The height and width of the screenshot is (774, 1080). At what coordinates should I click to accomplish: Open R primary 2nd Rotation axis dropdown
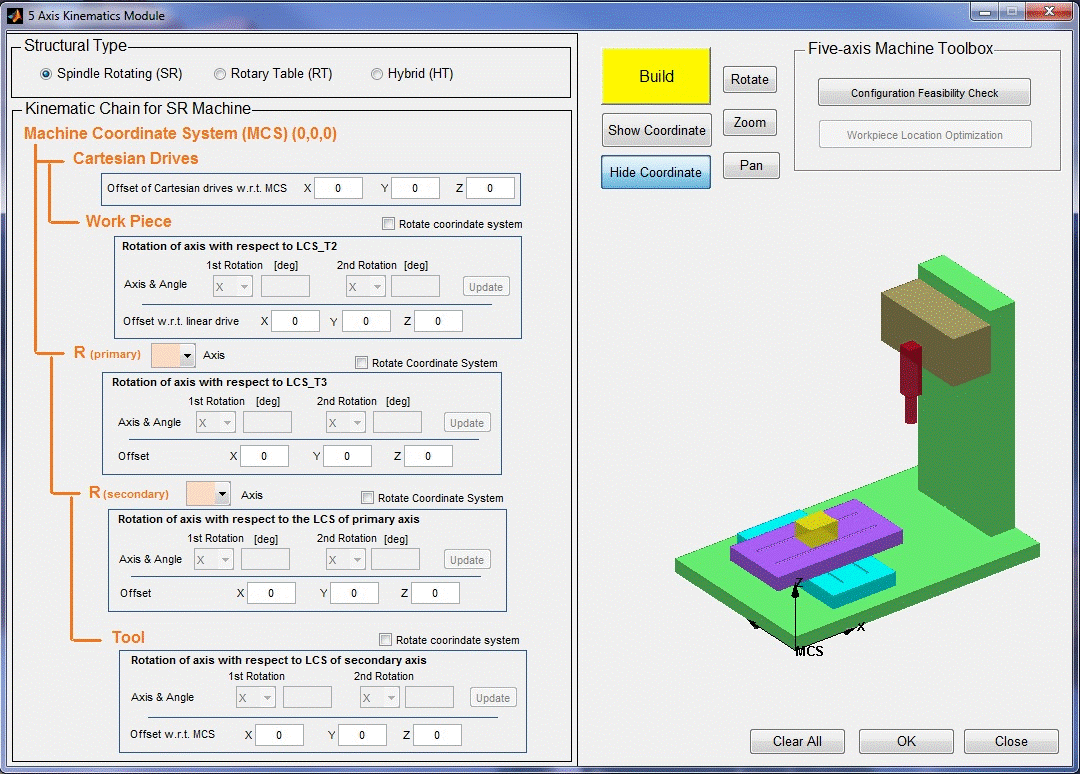(346, 422)
